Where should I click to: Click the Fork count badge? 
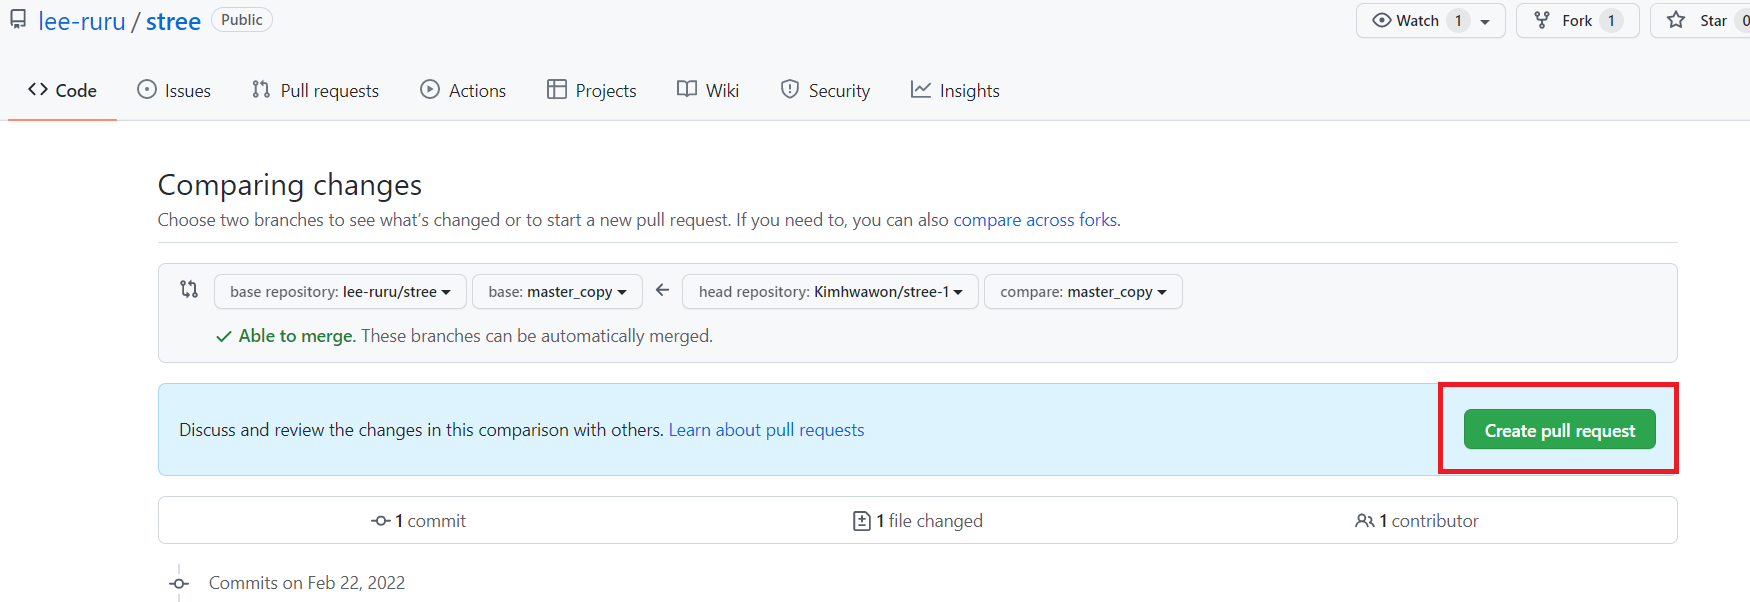[1611, 21]
